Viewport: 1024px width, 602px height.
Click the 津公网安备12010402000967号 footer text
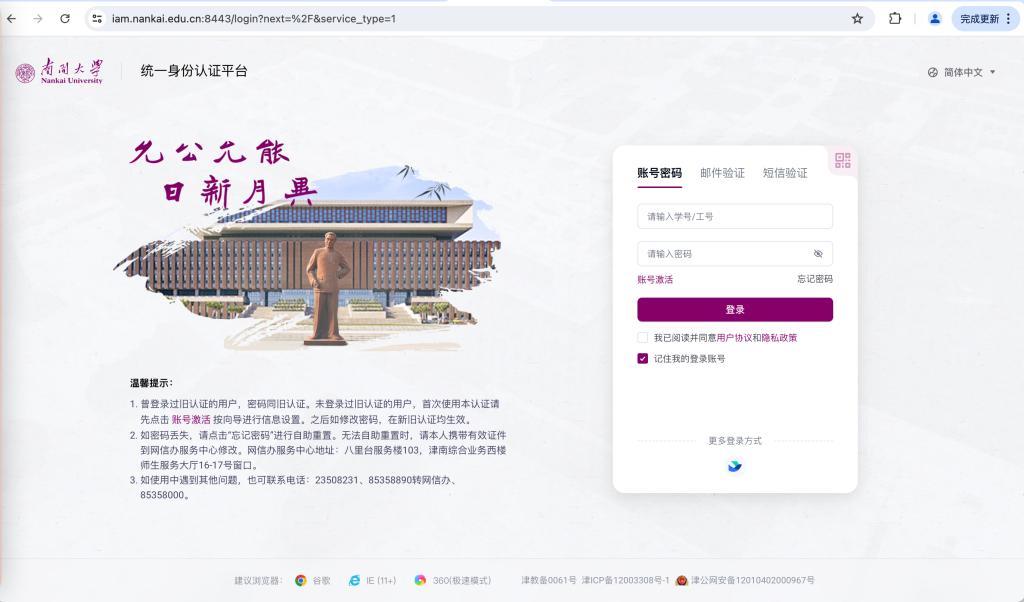752,580
